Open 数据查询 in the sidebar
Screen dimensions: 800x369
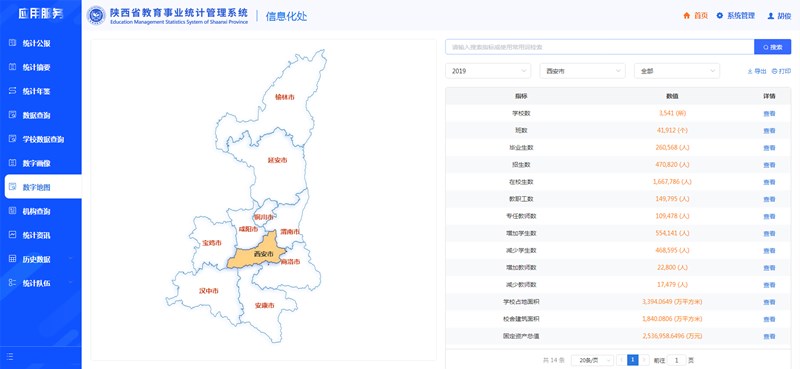coord(36,115)
